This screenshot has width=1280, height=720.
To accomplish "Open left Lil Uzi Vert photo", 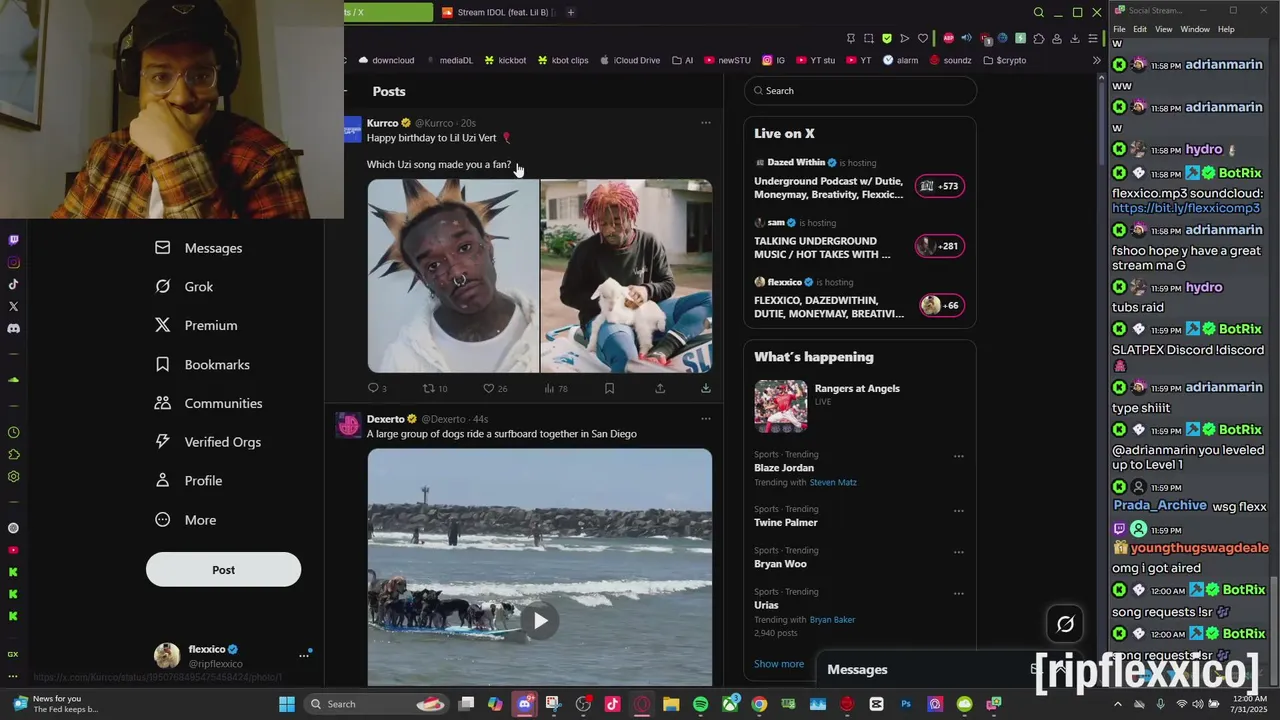I will [x=453, y=276].
